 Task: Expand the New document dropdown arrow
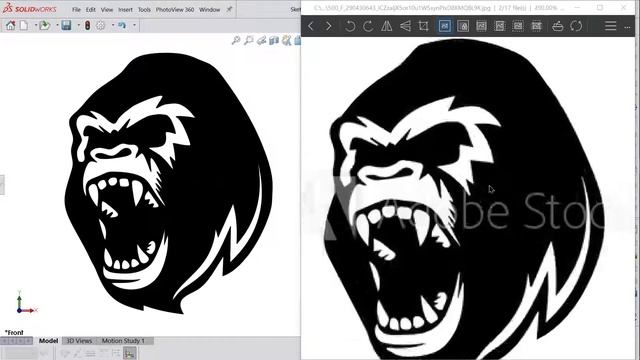pyautogui.click(x=36, y=25)
